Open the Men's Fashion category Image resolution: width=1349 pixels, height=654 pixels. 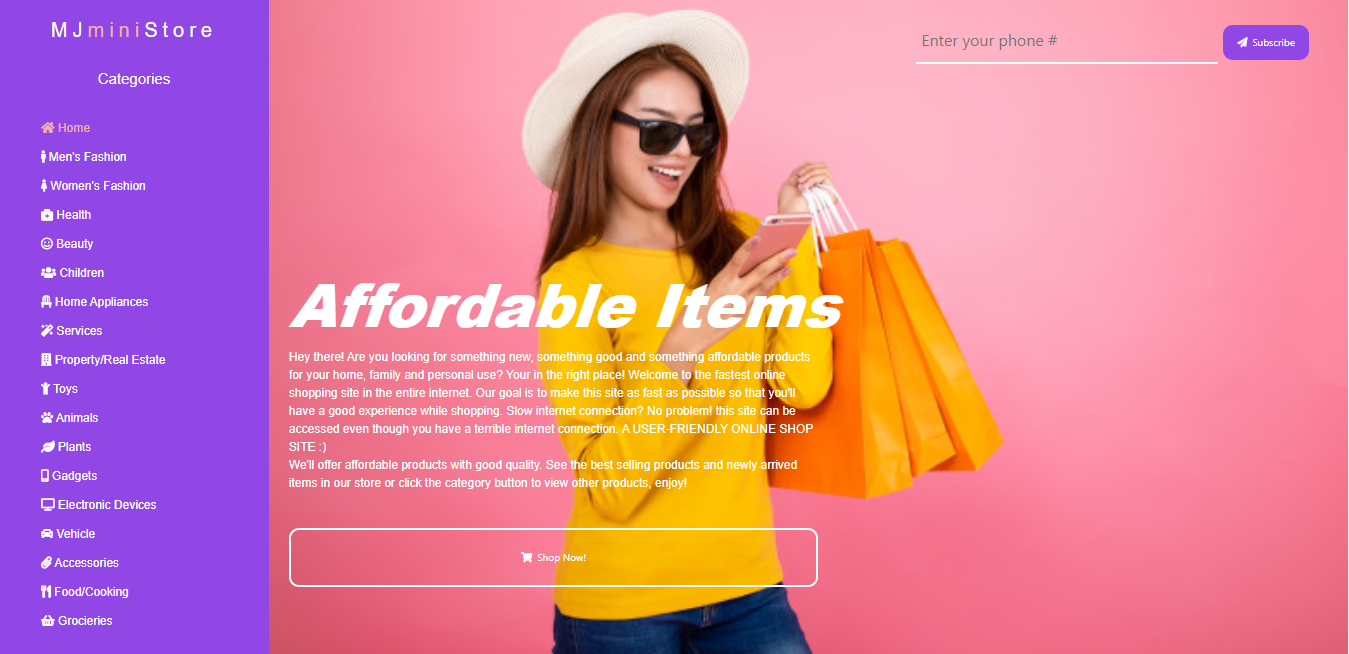[x=84, y=157]
